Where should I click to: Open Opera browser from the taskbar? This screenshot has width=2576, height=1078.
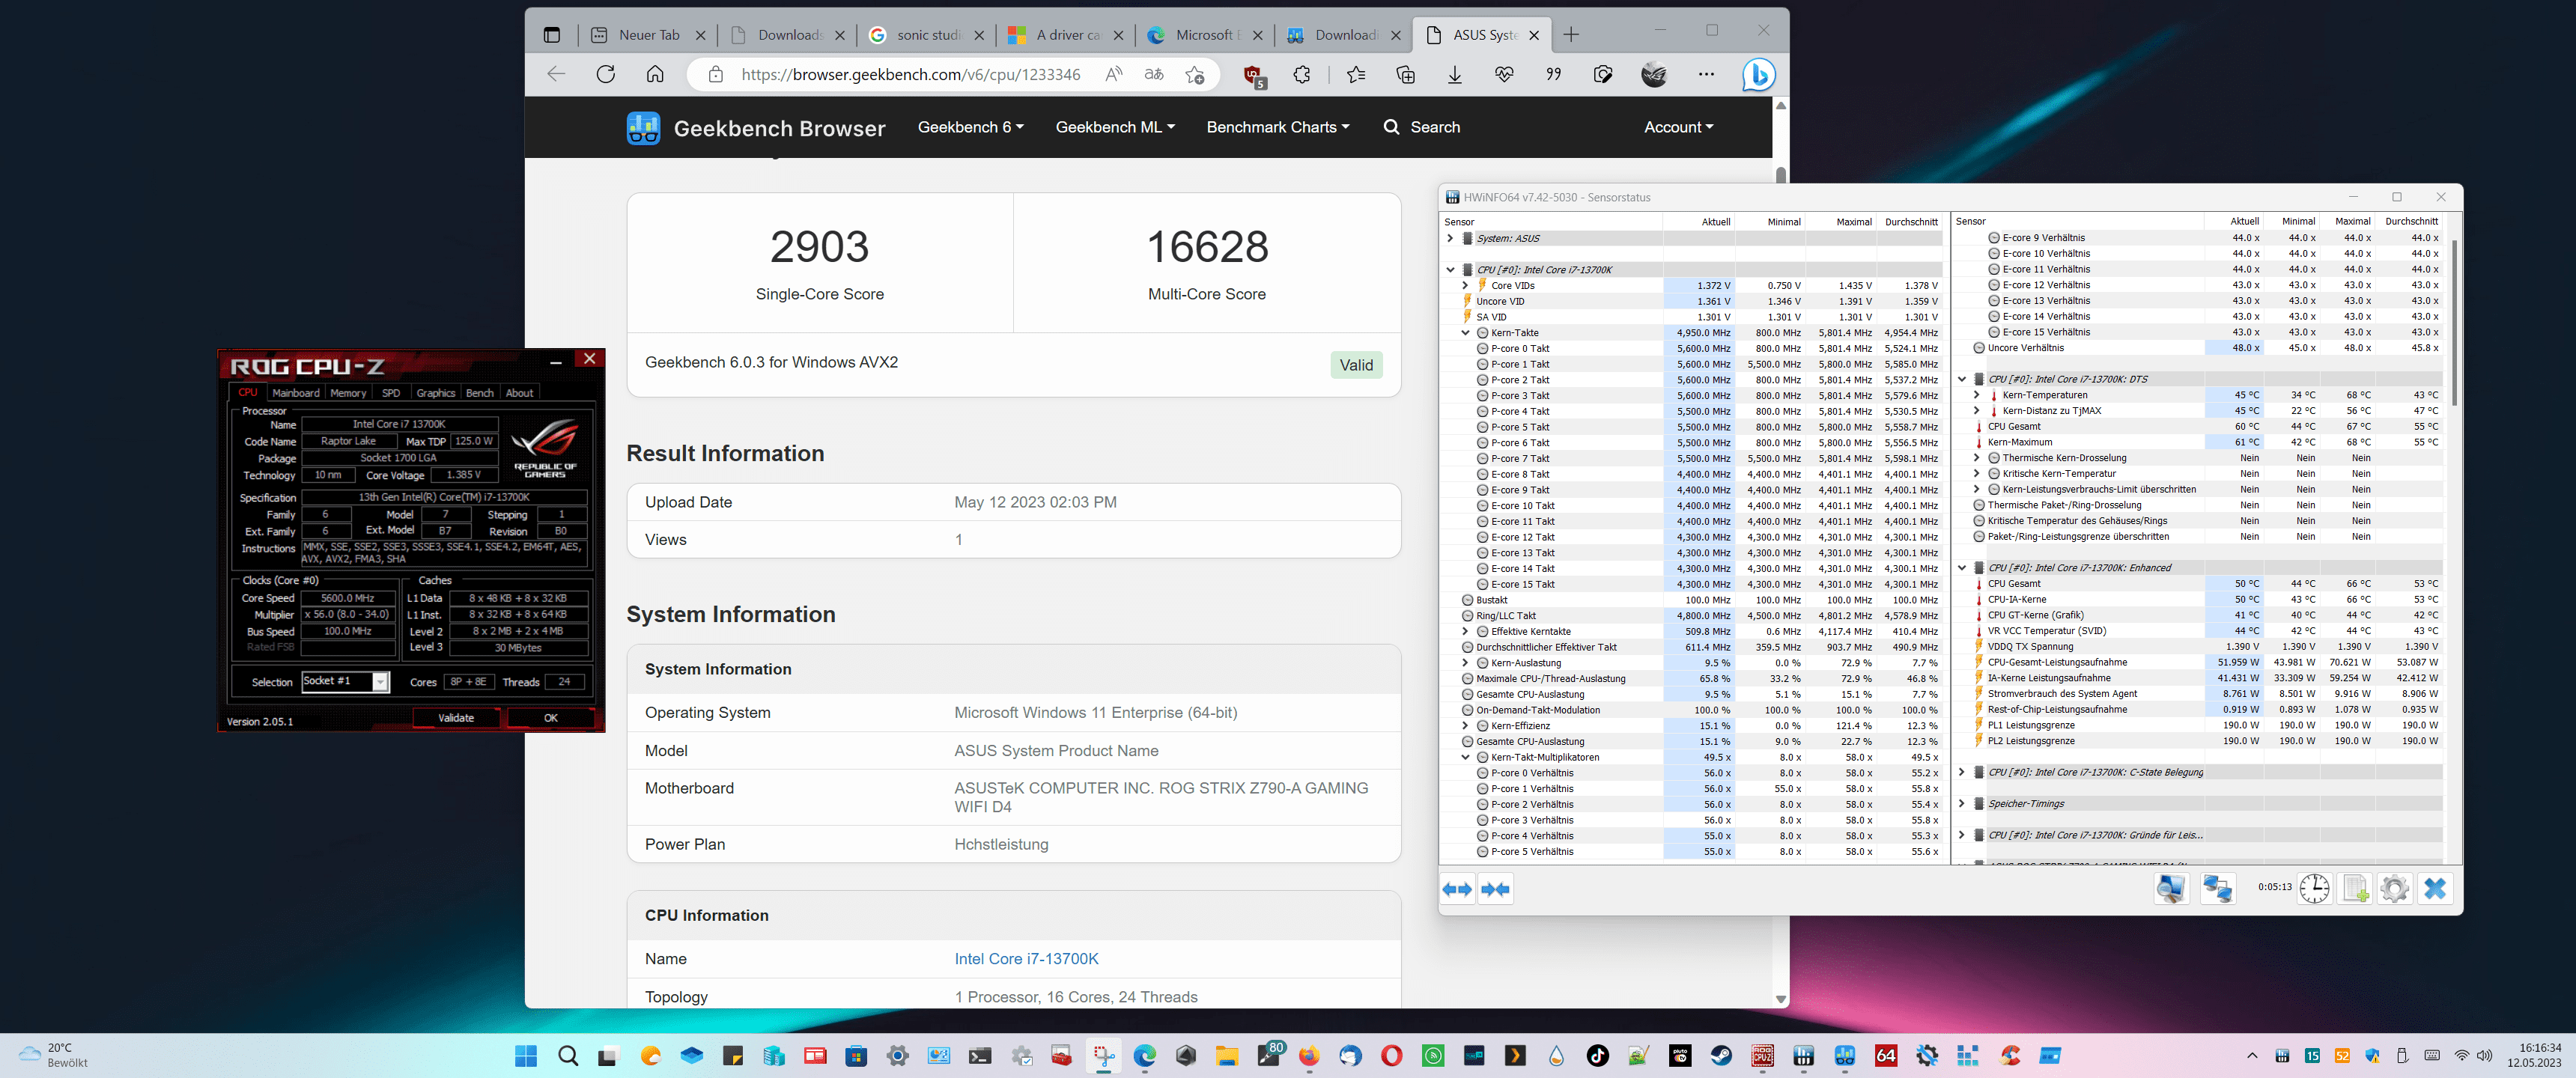[1391, 1056]
